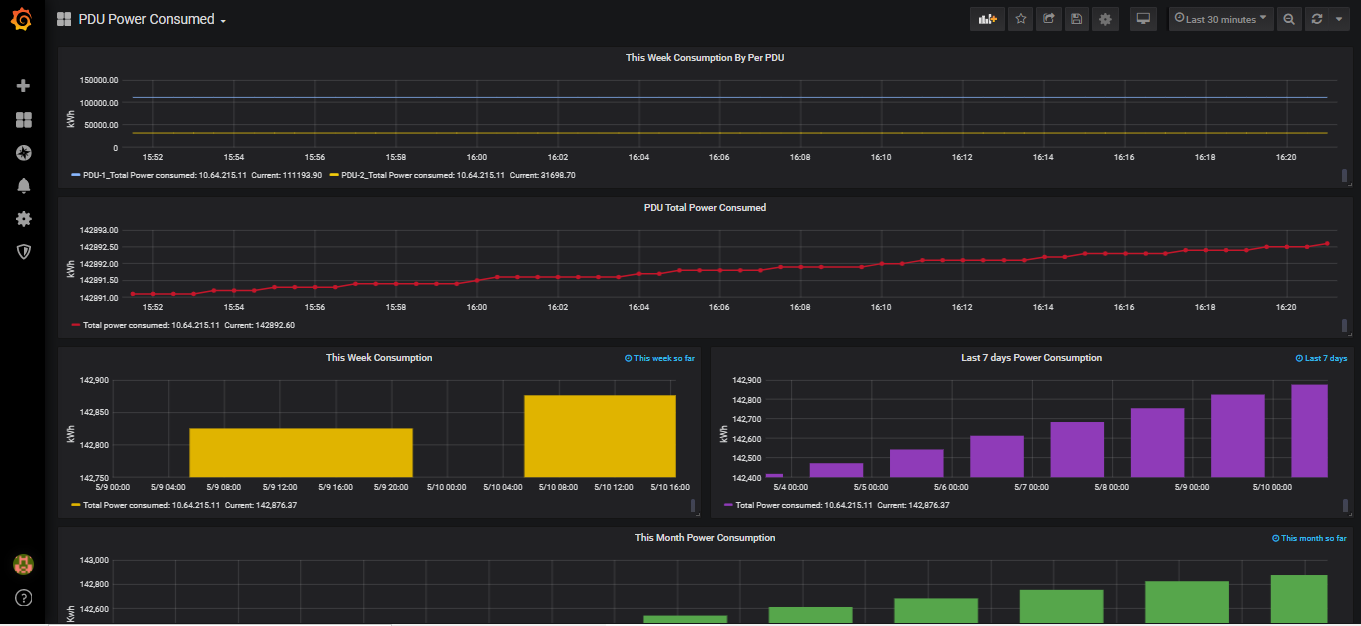Click the 5/9 yellow bar in This Week Consumption
Screen dimensions: 1361x626
pos(301,452)
